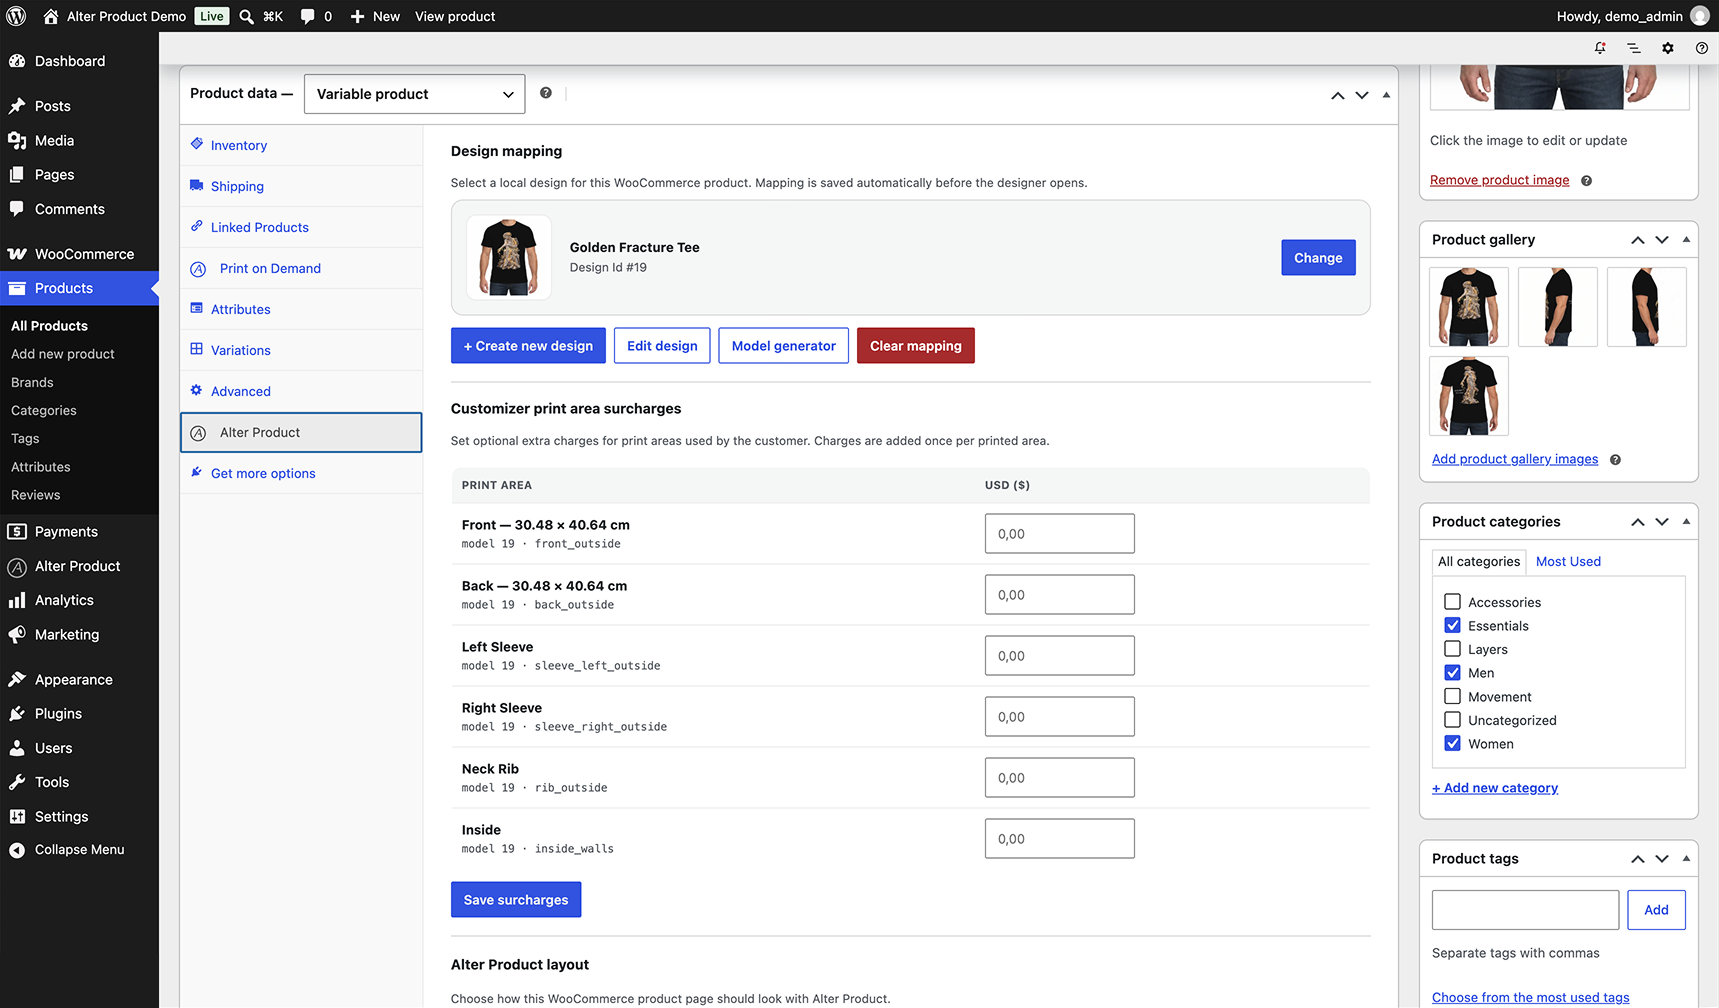The width and height of the screenshot is (1719, 1008).
Task: Click help icon beside Remove product image
Action: point(1587,181)
